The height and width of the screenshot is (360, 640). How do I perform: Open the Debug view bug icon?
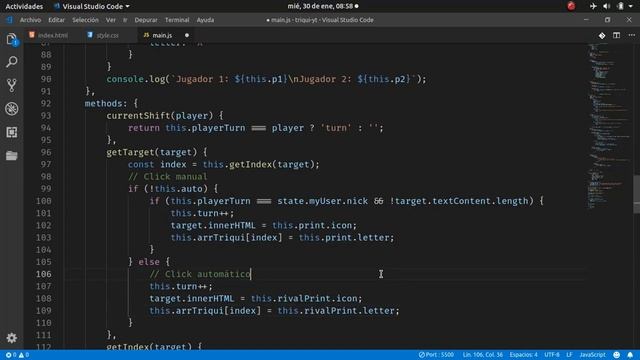click(11, 109)
